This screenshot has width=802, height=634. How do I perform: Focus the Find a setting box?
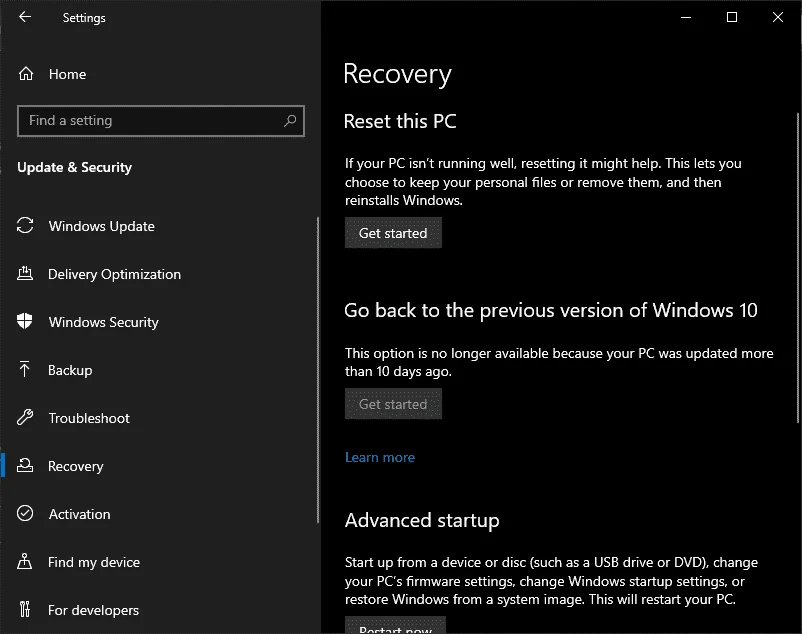tap(161, 121)
